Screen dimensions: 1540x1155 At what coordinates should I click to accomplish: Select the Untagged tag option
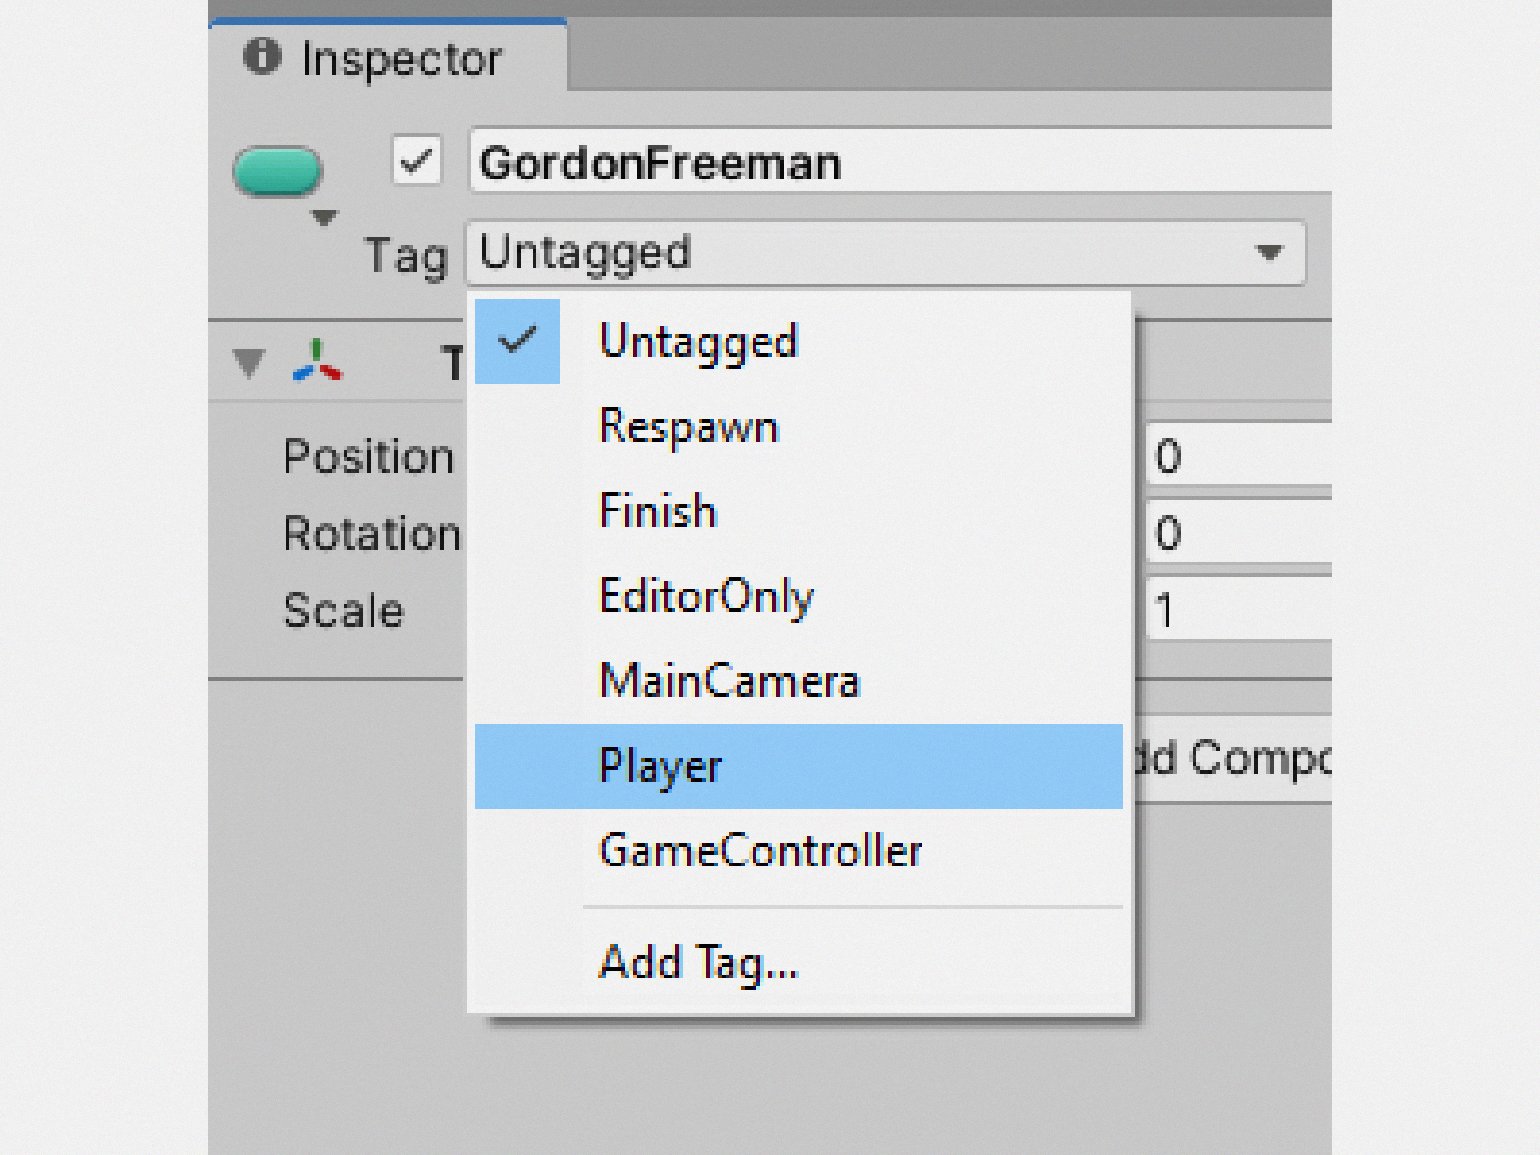698,342
